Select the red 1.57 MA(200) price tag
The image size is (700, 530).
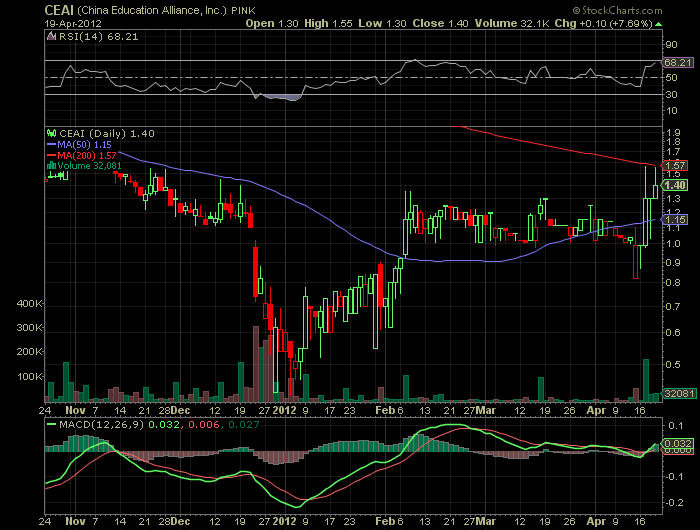click(x=675, y=166)
